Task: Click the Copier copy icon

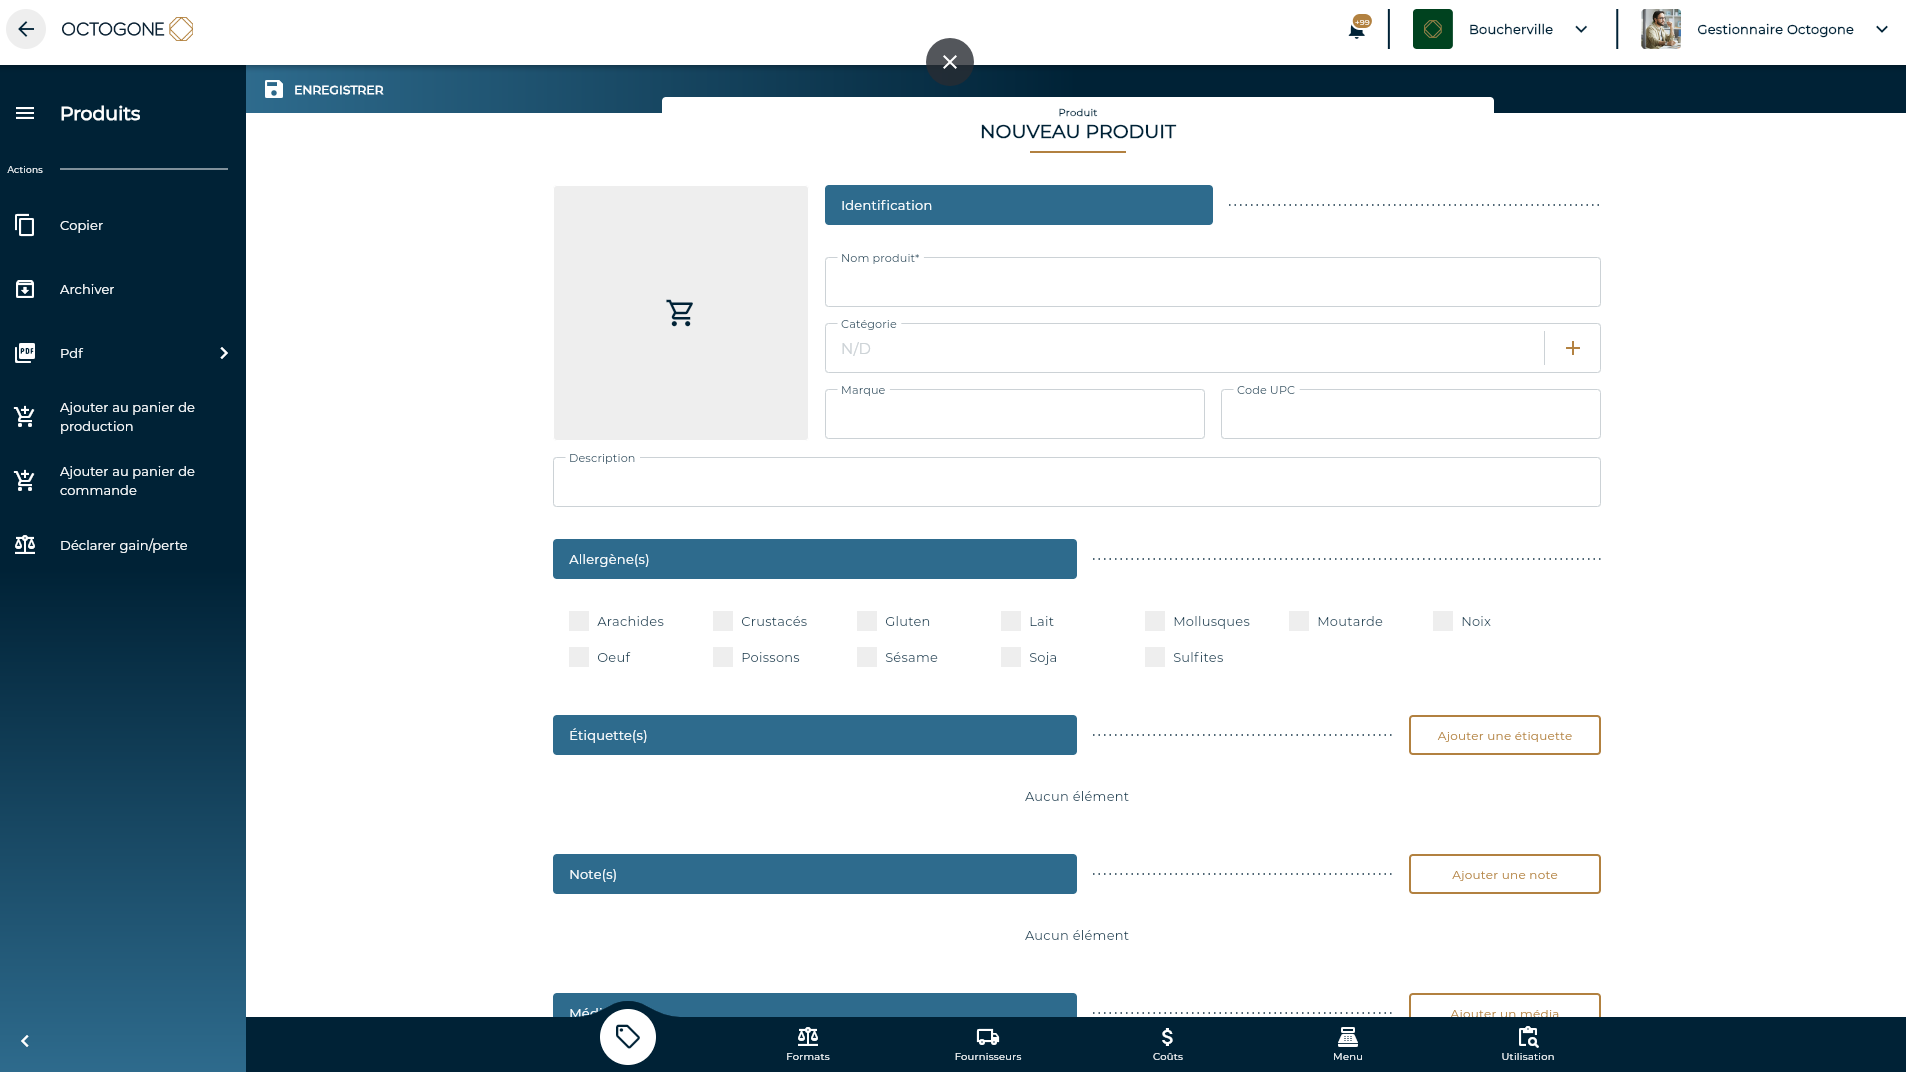Action: coord(25,225)
